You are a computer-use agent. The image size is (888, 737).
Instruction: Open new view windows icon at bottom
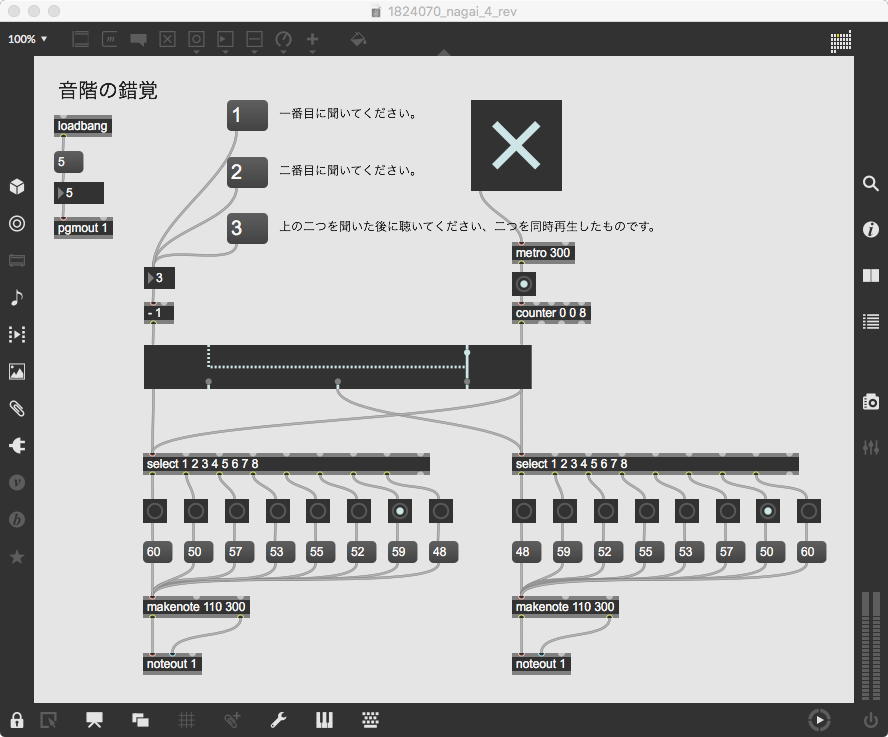pos(140,720)
